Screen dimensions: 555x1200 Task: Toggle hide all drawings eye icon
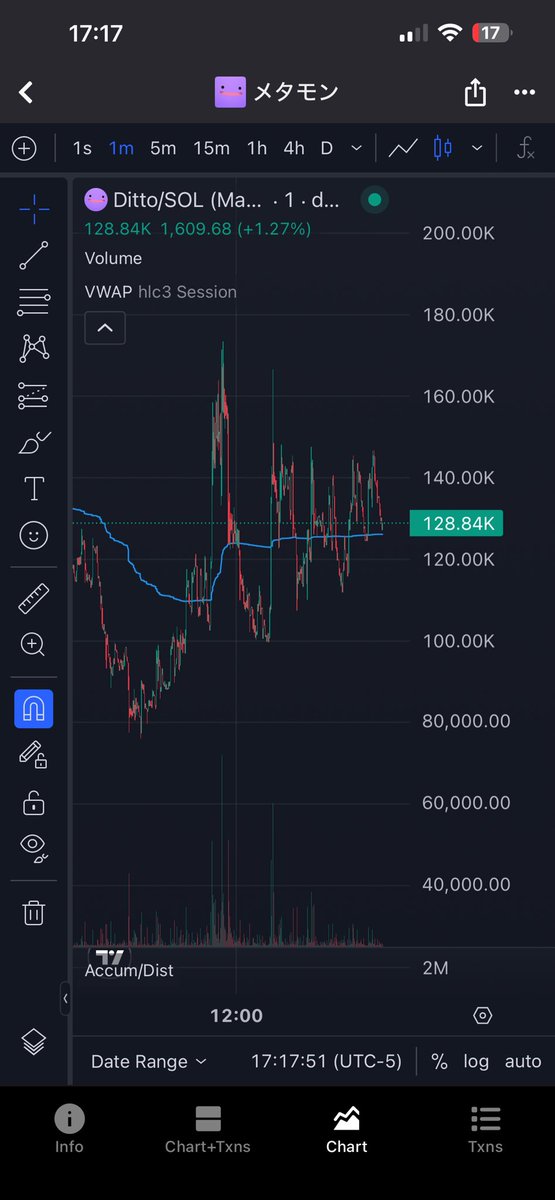coord(34,848)
